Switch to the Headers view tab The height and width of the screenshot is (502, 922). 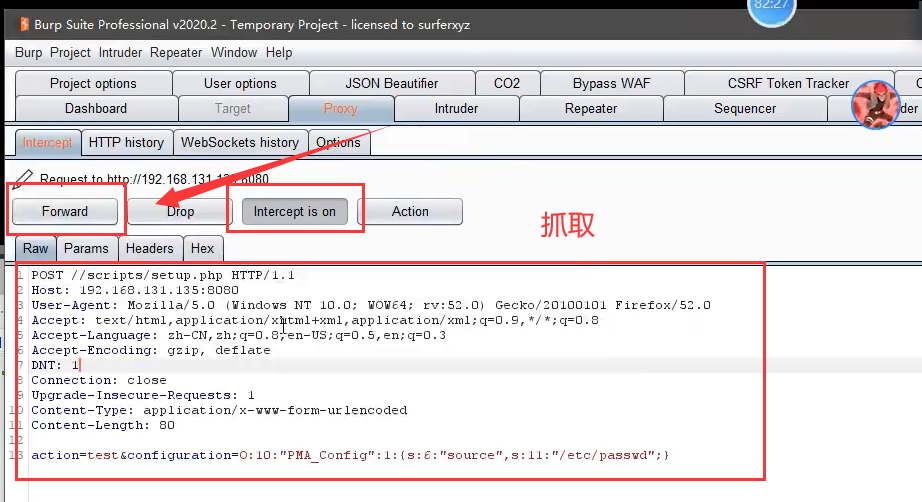pyautogui.click(x=149, y=249)
